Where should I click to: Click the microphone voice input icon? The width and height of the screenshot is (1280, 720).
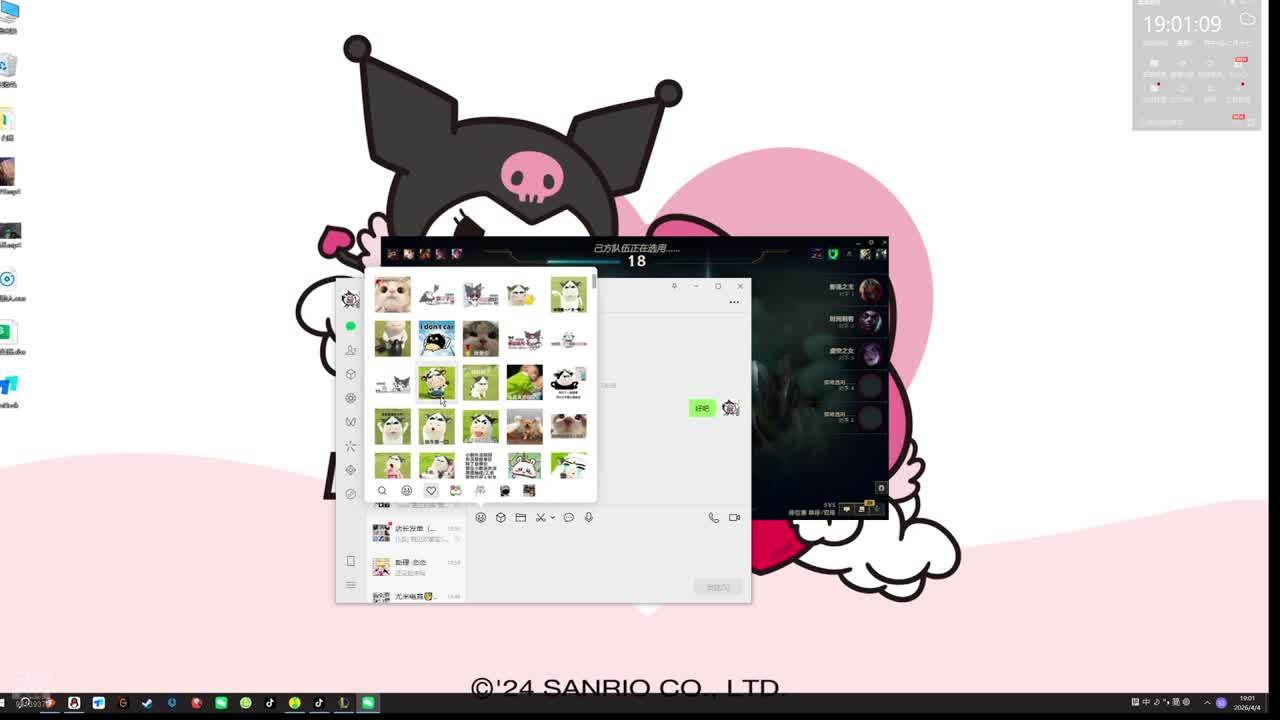click(589, 517)
